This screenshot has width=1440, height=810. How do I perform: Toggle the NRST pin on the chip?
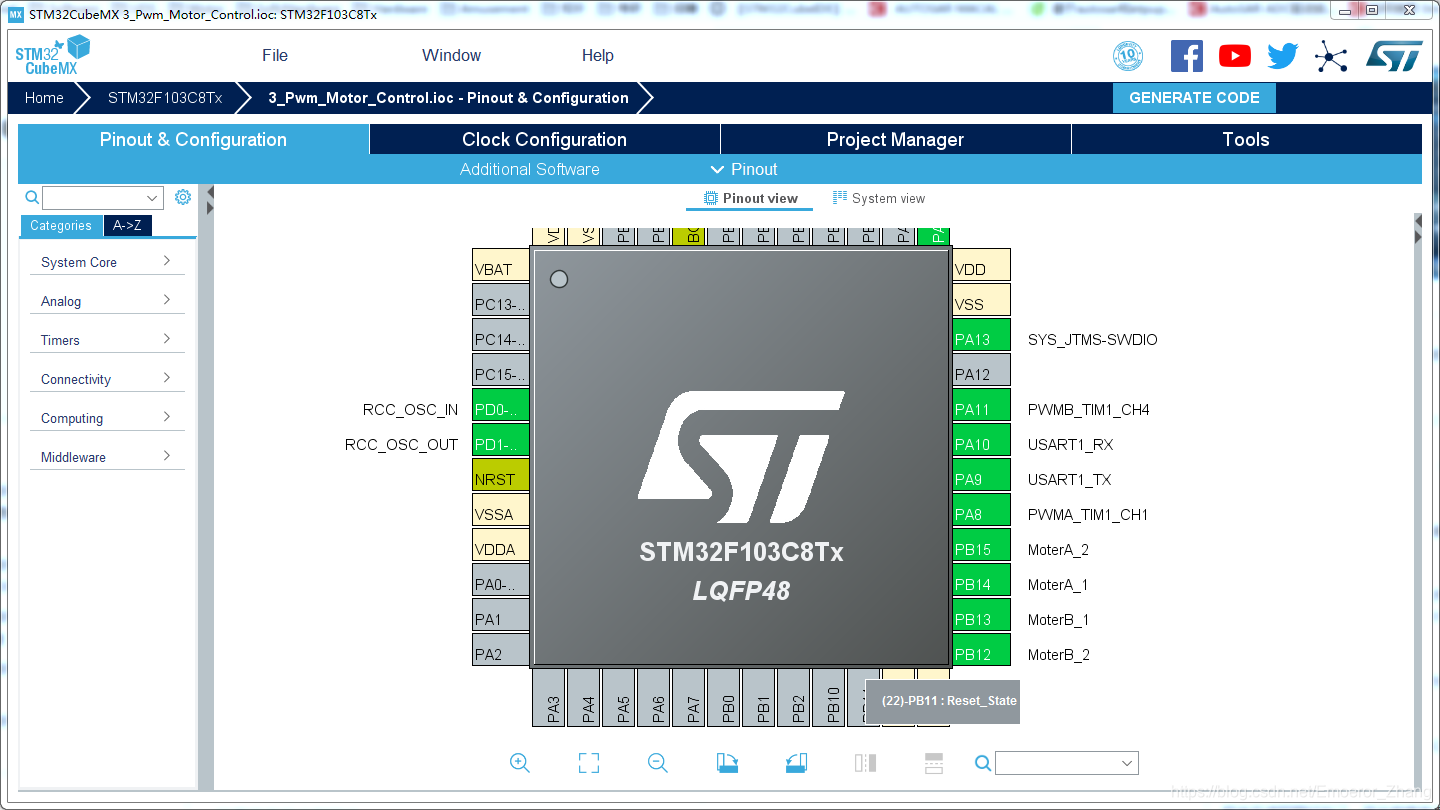pyautogui.click(x=500, y=476)
